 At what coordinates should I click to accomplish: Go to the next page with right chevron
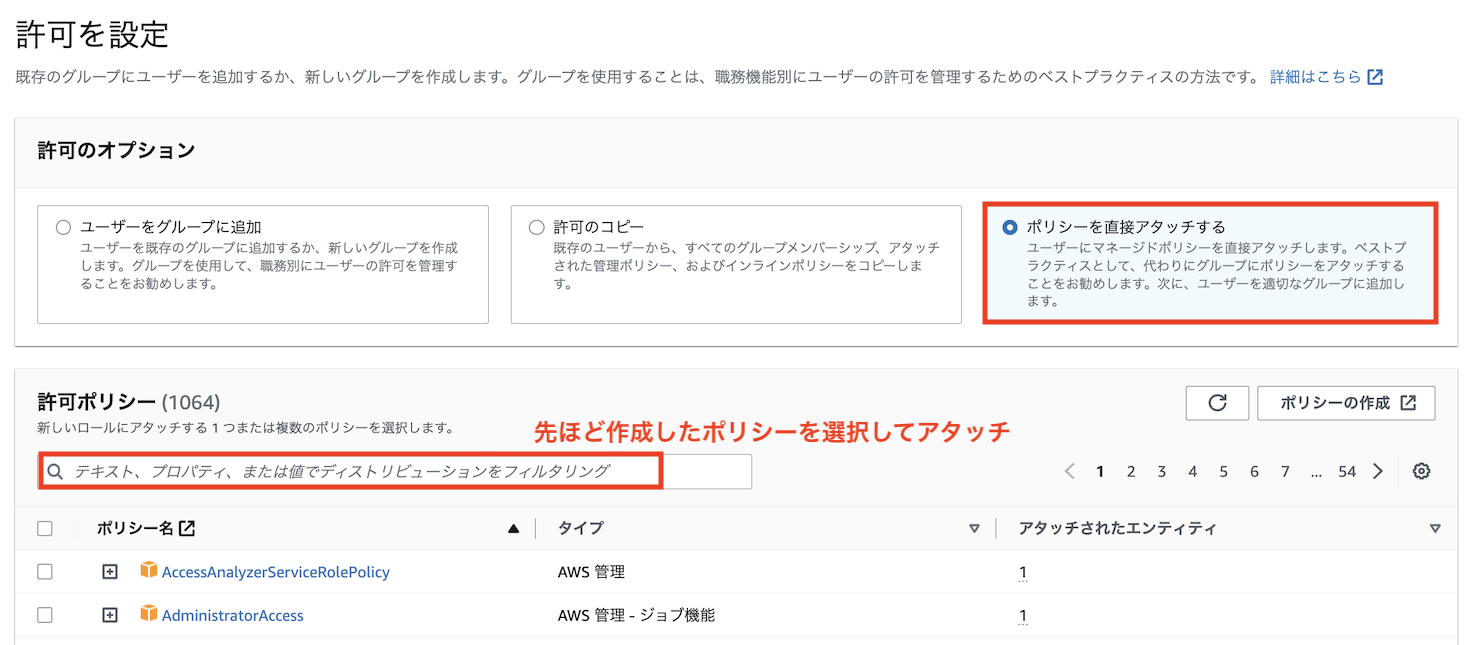(x=1378, y=471)
